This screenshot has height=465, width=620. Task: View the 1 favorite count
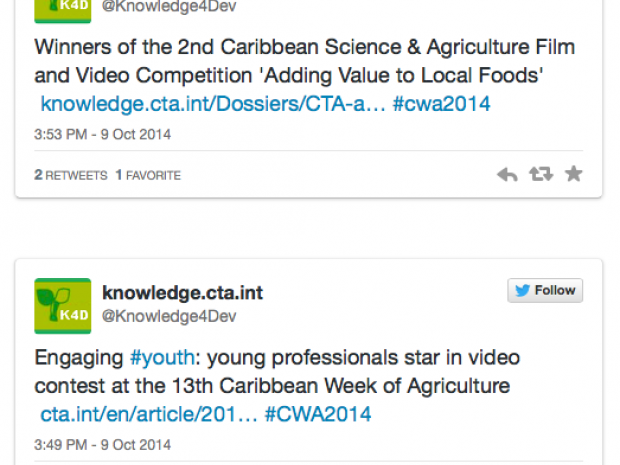(148, 175)
